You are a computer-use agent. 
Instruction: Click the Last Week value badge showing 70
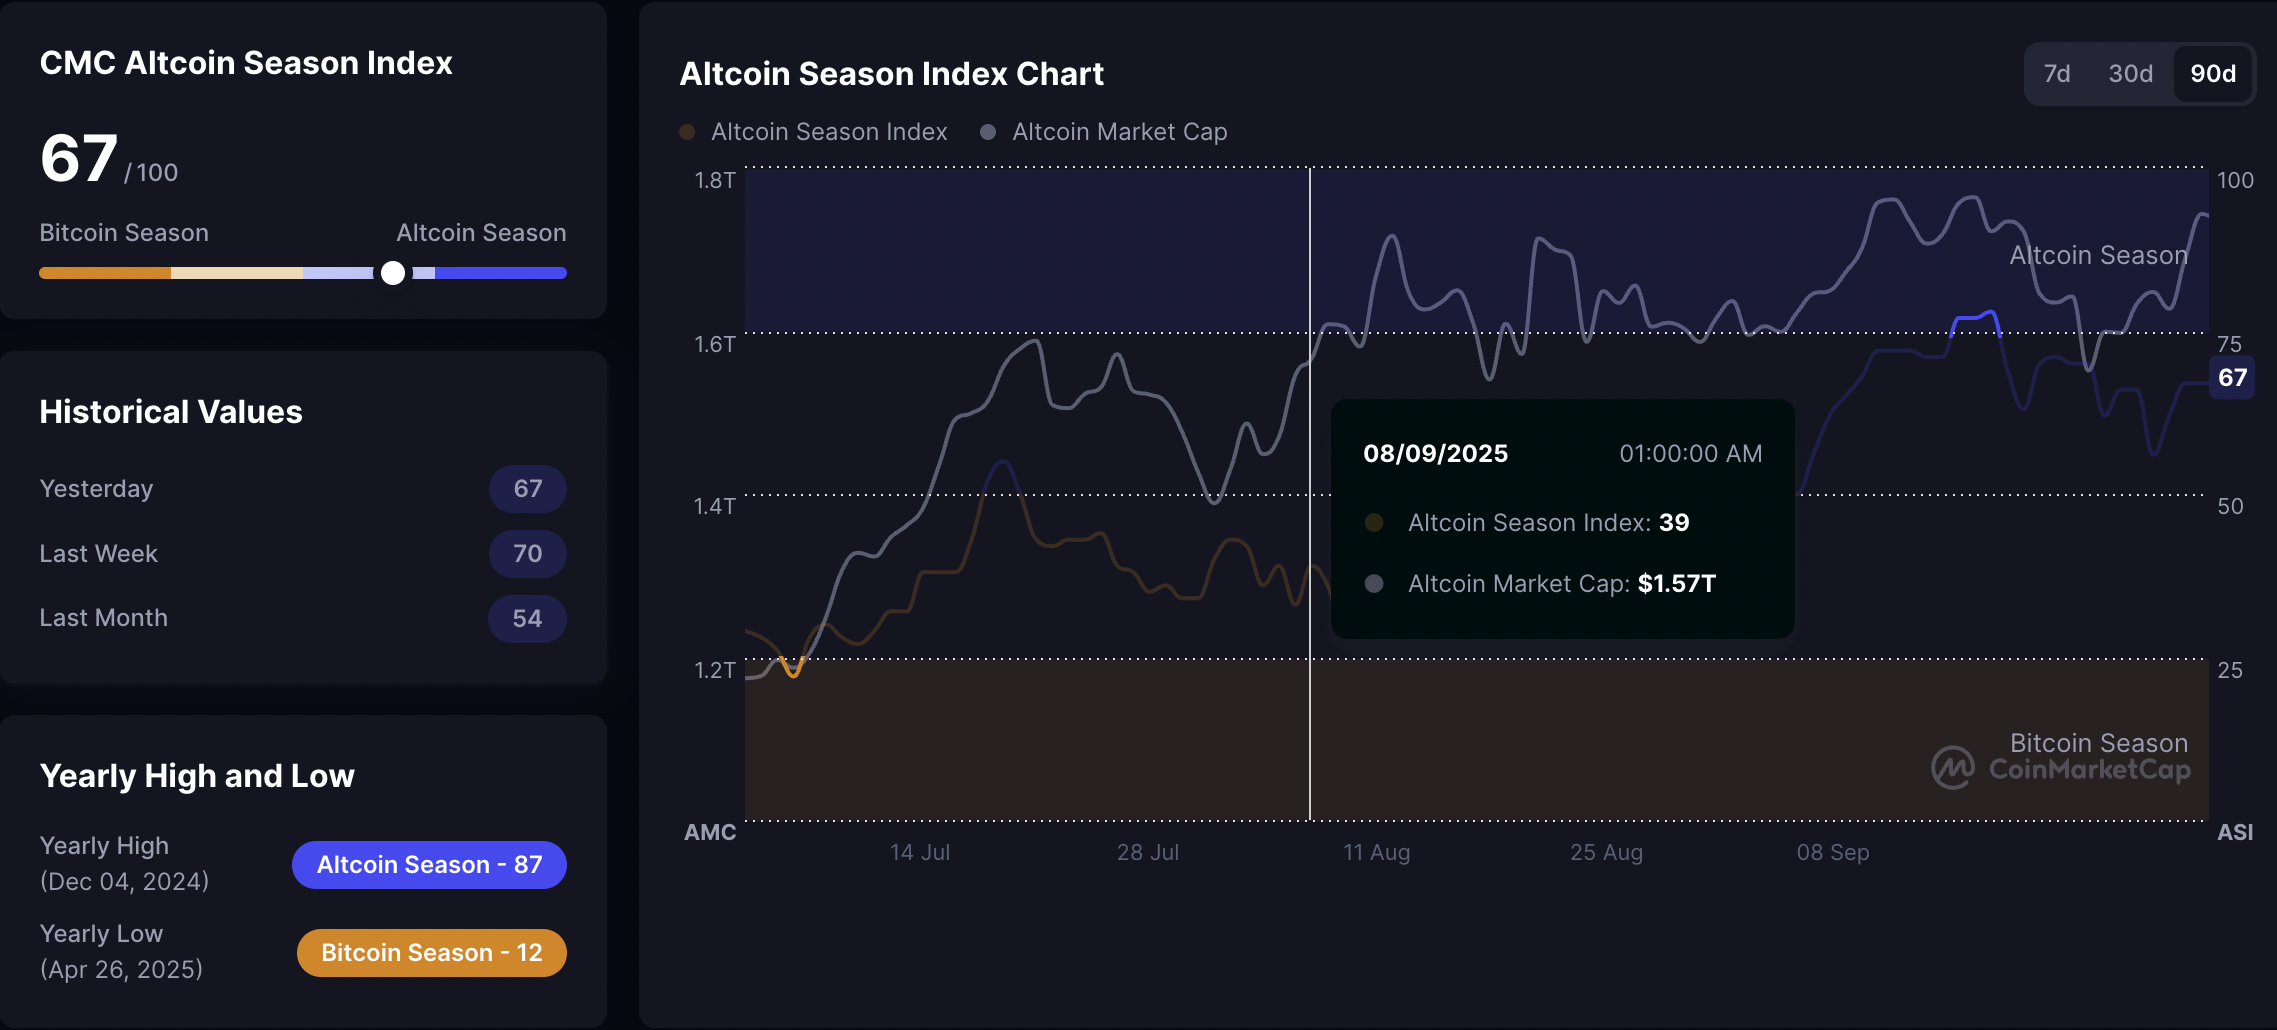click(x=527, y=553)
